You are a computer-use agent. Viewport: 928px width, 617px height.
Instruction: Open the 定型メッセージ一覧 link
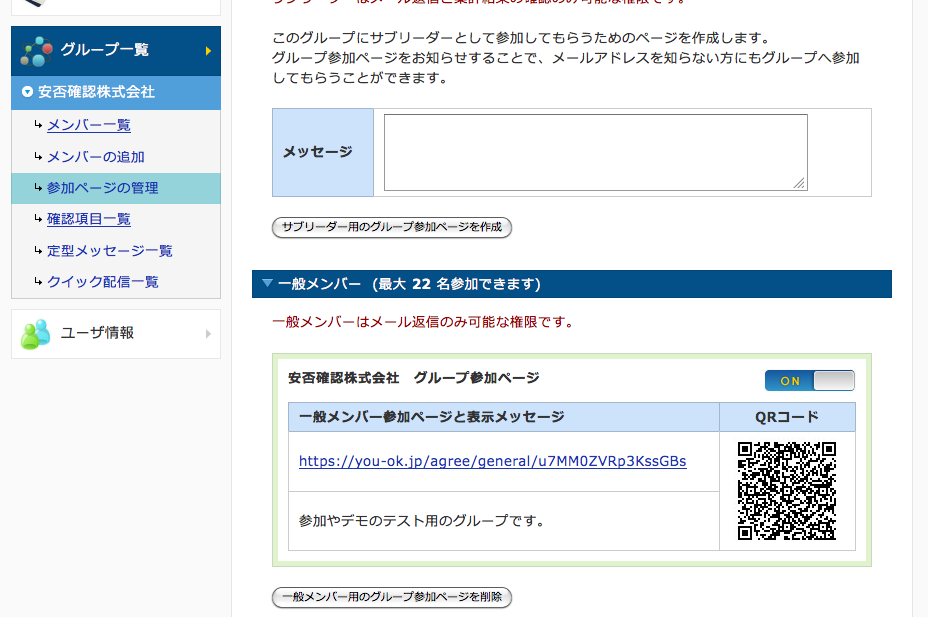pyautogui.click(x=109, y=251)
